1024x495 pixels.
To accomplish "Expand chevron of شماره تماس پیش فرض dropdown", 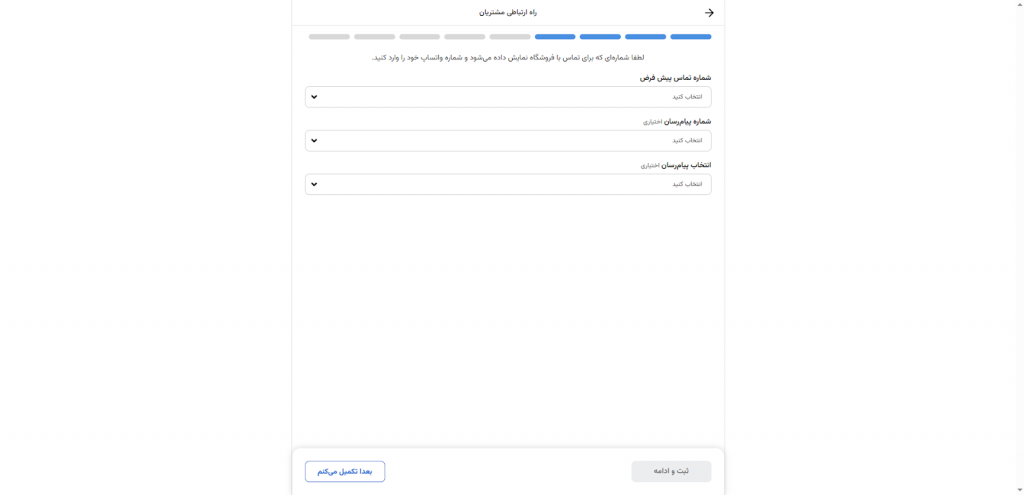I will 314,97.
